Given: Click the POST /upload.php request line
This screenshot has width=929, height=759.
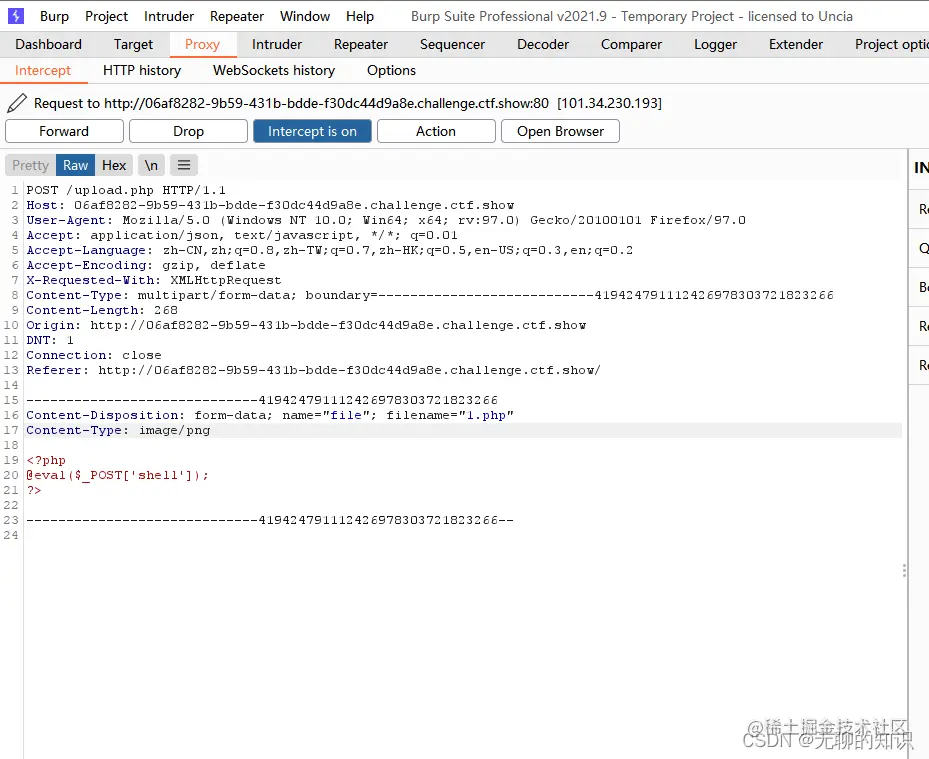Looking at the screenshot, I should (x=126, y=190).
